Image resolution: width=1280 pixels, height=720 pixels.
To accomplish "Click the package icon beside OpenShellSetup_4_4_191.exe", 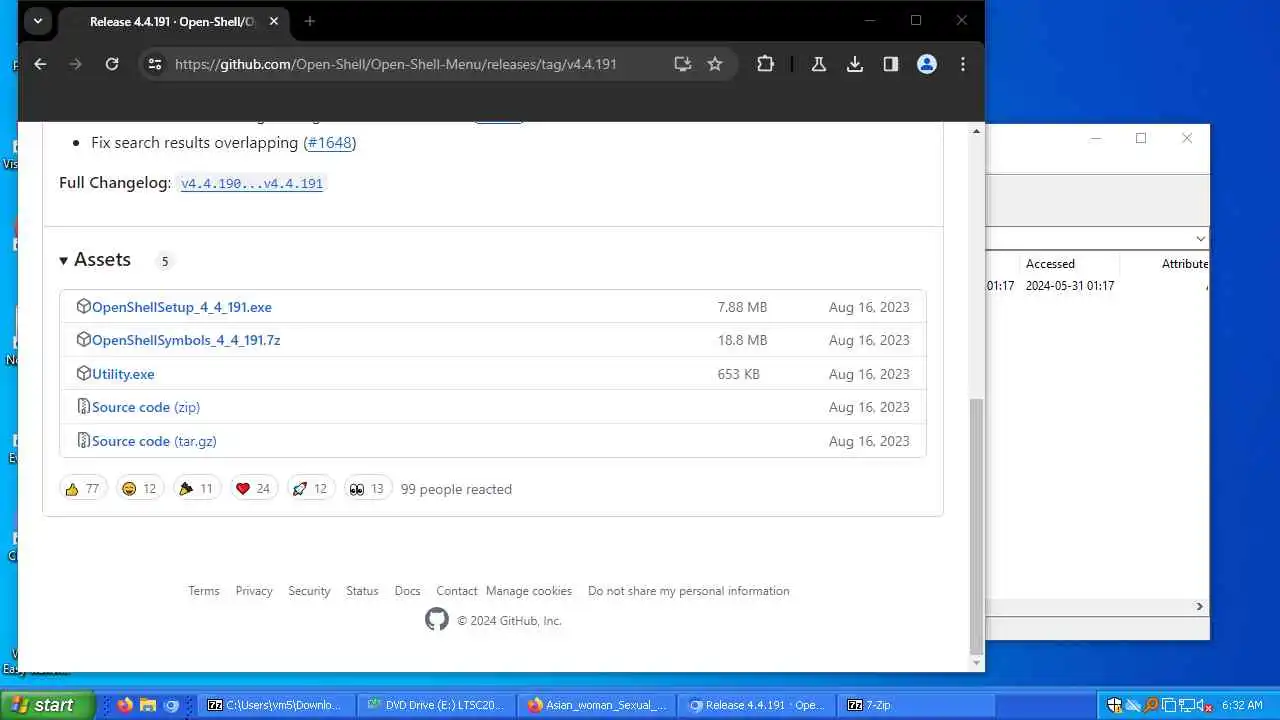I will click(84, 306).
